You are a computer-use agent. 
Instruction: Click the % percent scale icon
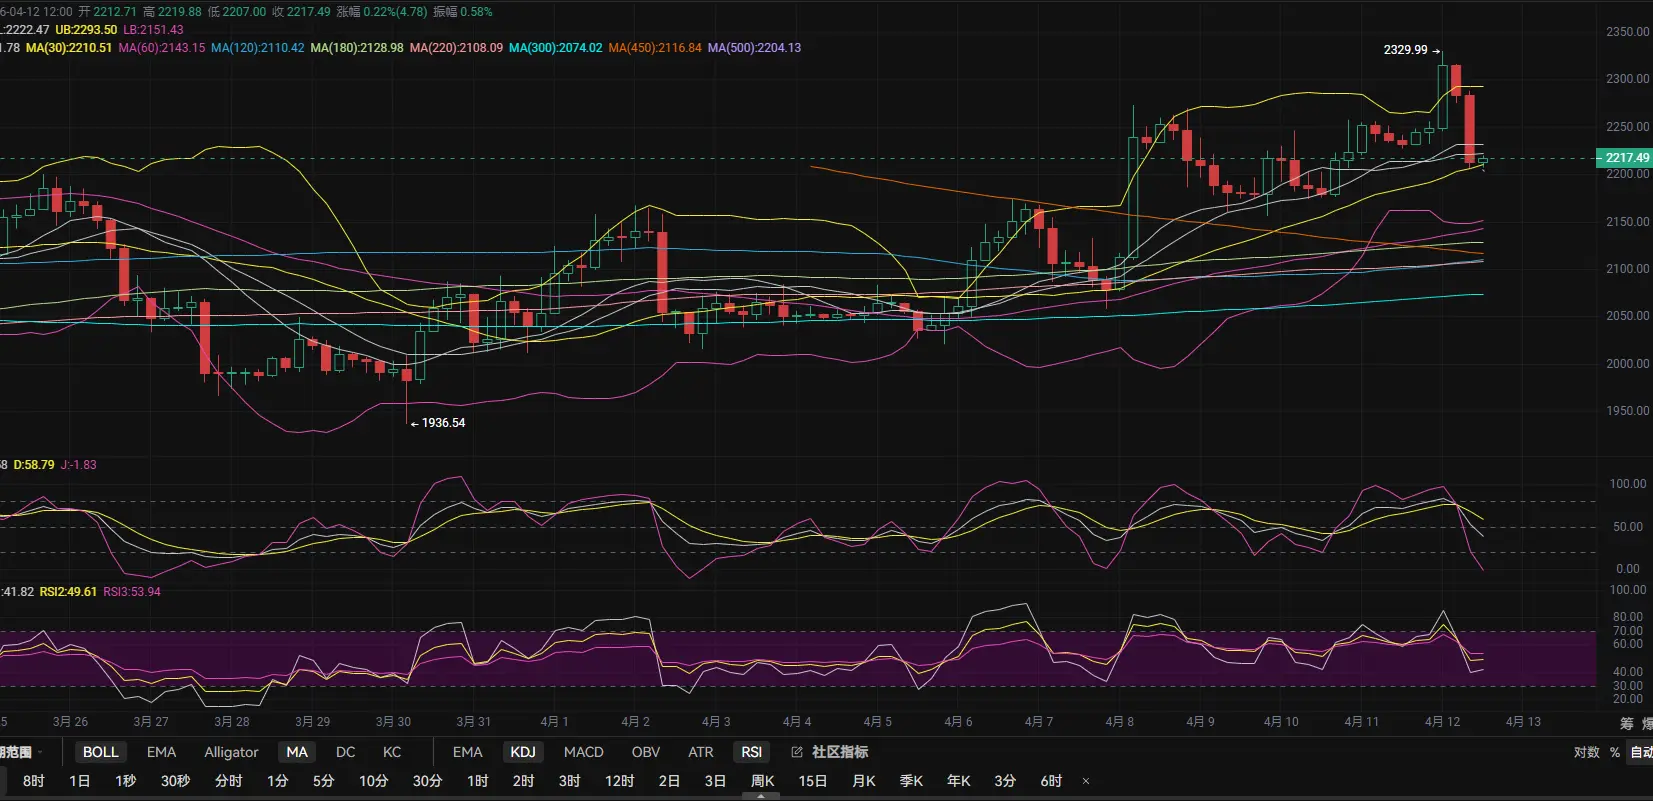click(1615, 752)
